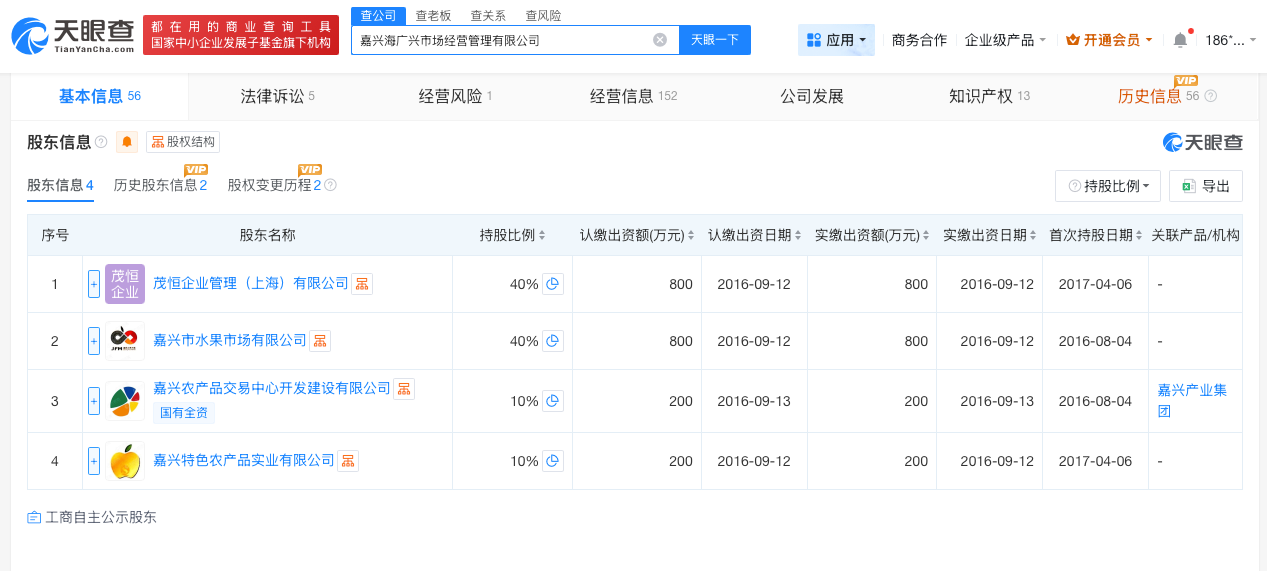
Task: Open equity chart icon after 茂恒企业管理
Action: point(362,284)
